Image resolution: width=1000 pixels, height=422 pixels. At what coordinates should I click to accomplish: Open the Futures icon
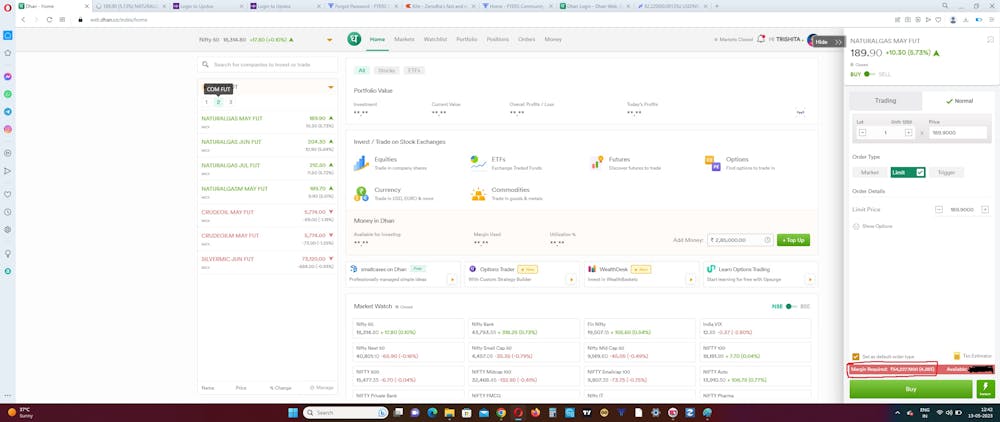click(595, 162)
